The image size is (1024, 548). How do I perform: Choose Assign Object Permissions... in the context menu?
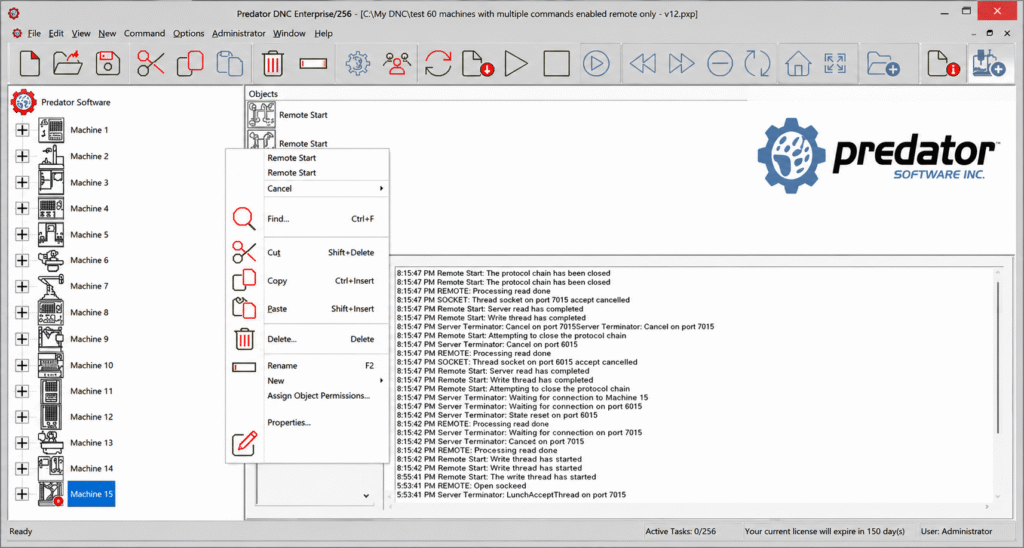(325, 396)
